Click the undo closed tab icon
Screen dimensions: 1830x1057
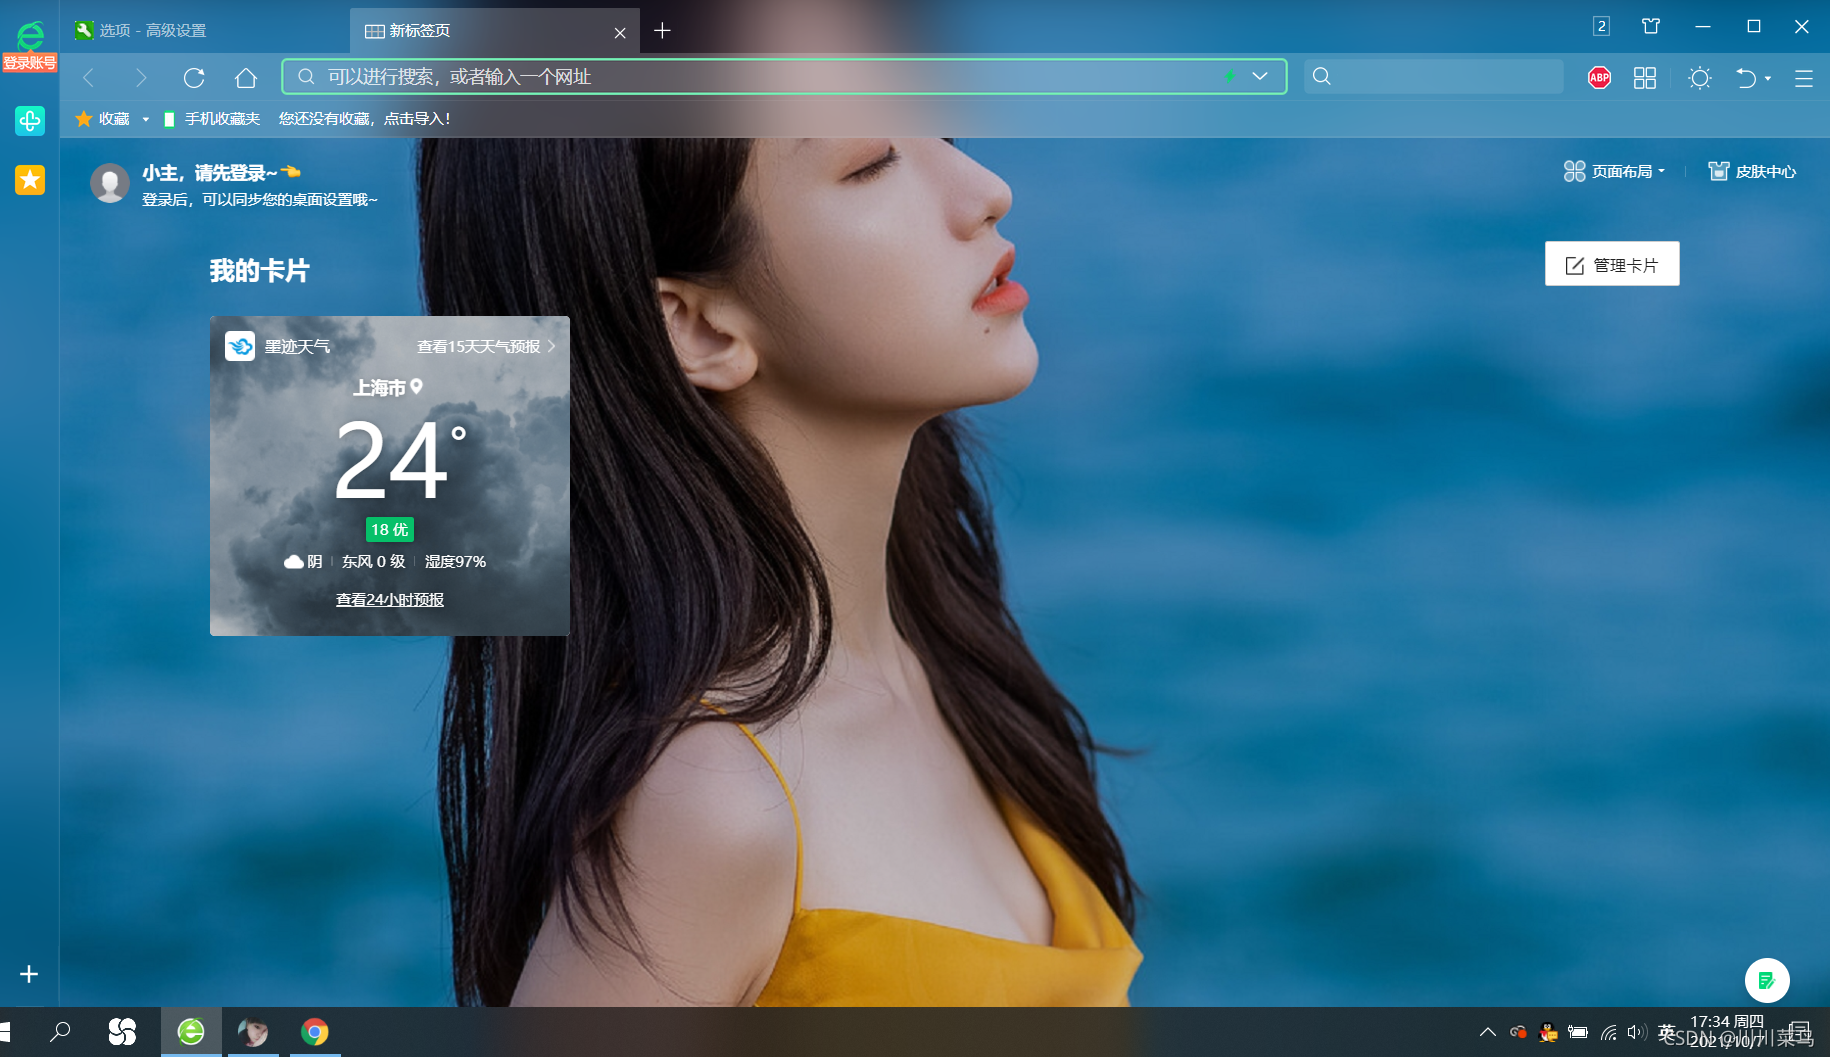(x=1746, y=77)
